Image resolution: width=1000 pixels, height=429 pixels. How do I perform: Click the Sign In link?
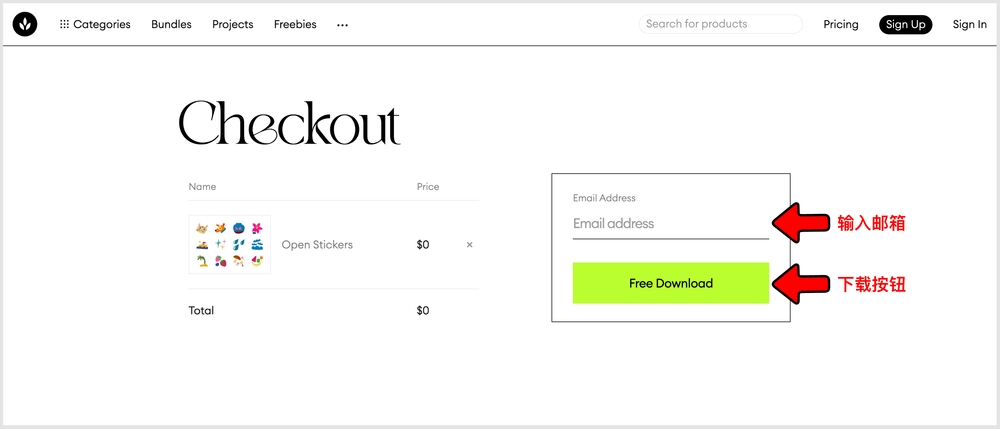pyautogui.click(x=969, y=24)
